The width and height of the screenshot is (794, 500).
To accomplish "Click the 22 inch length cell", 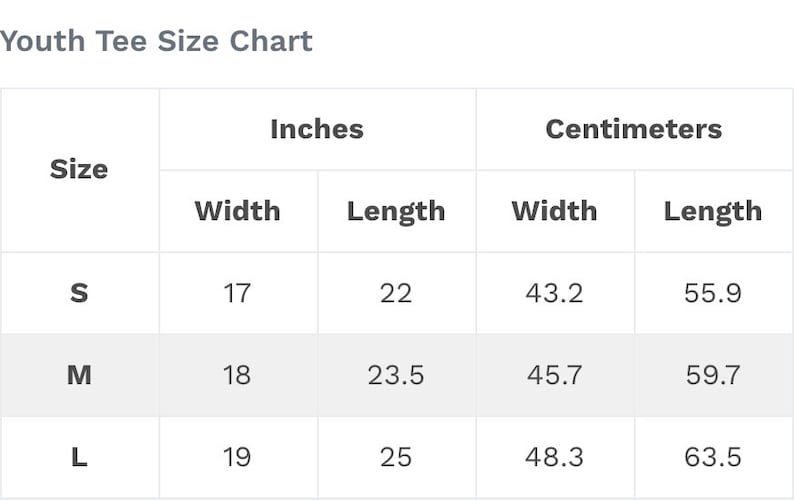I will click(x=396, y=293).
